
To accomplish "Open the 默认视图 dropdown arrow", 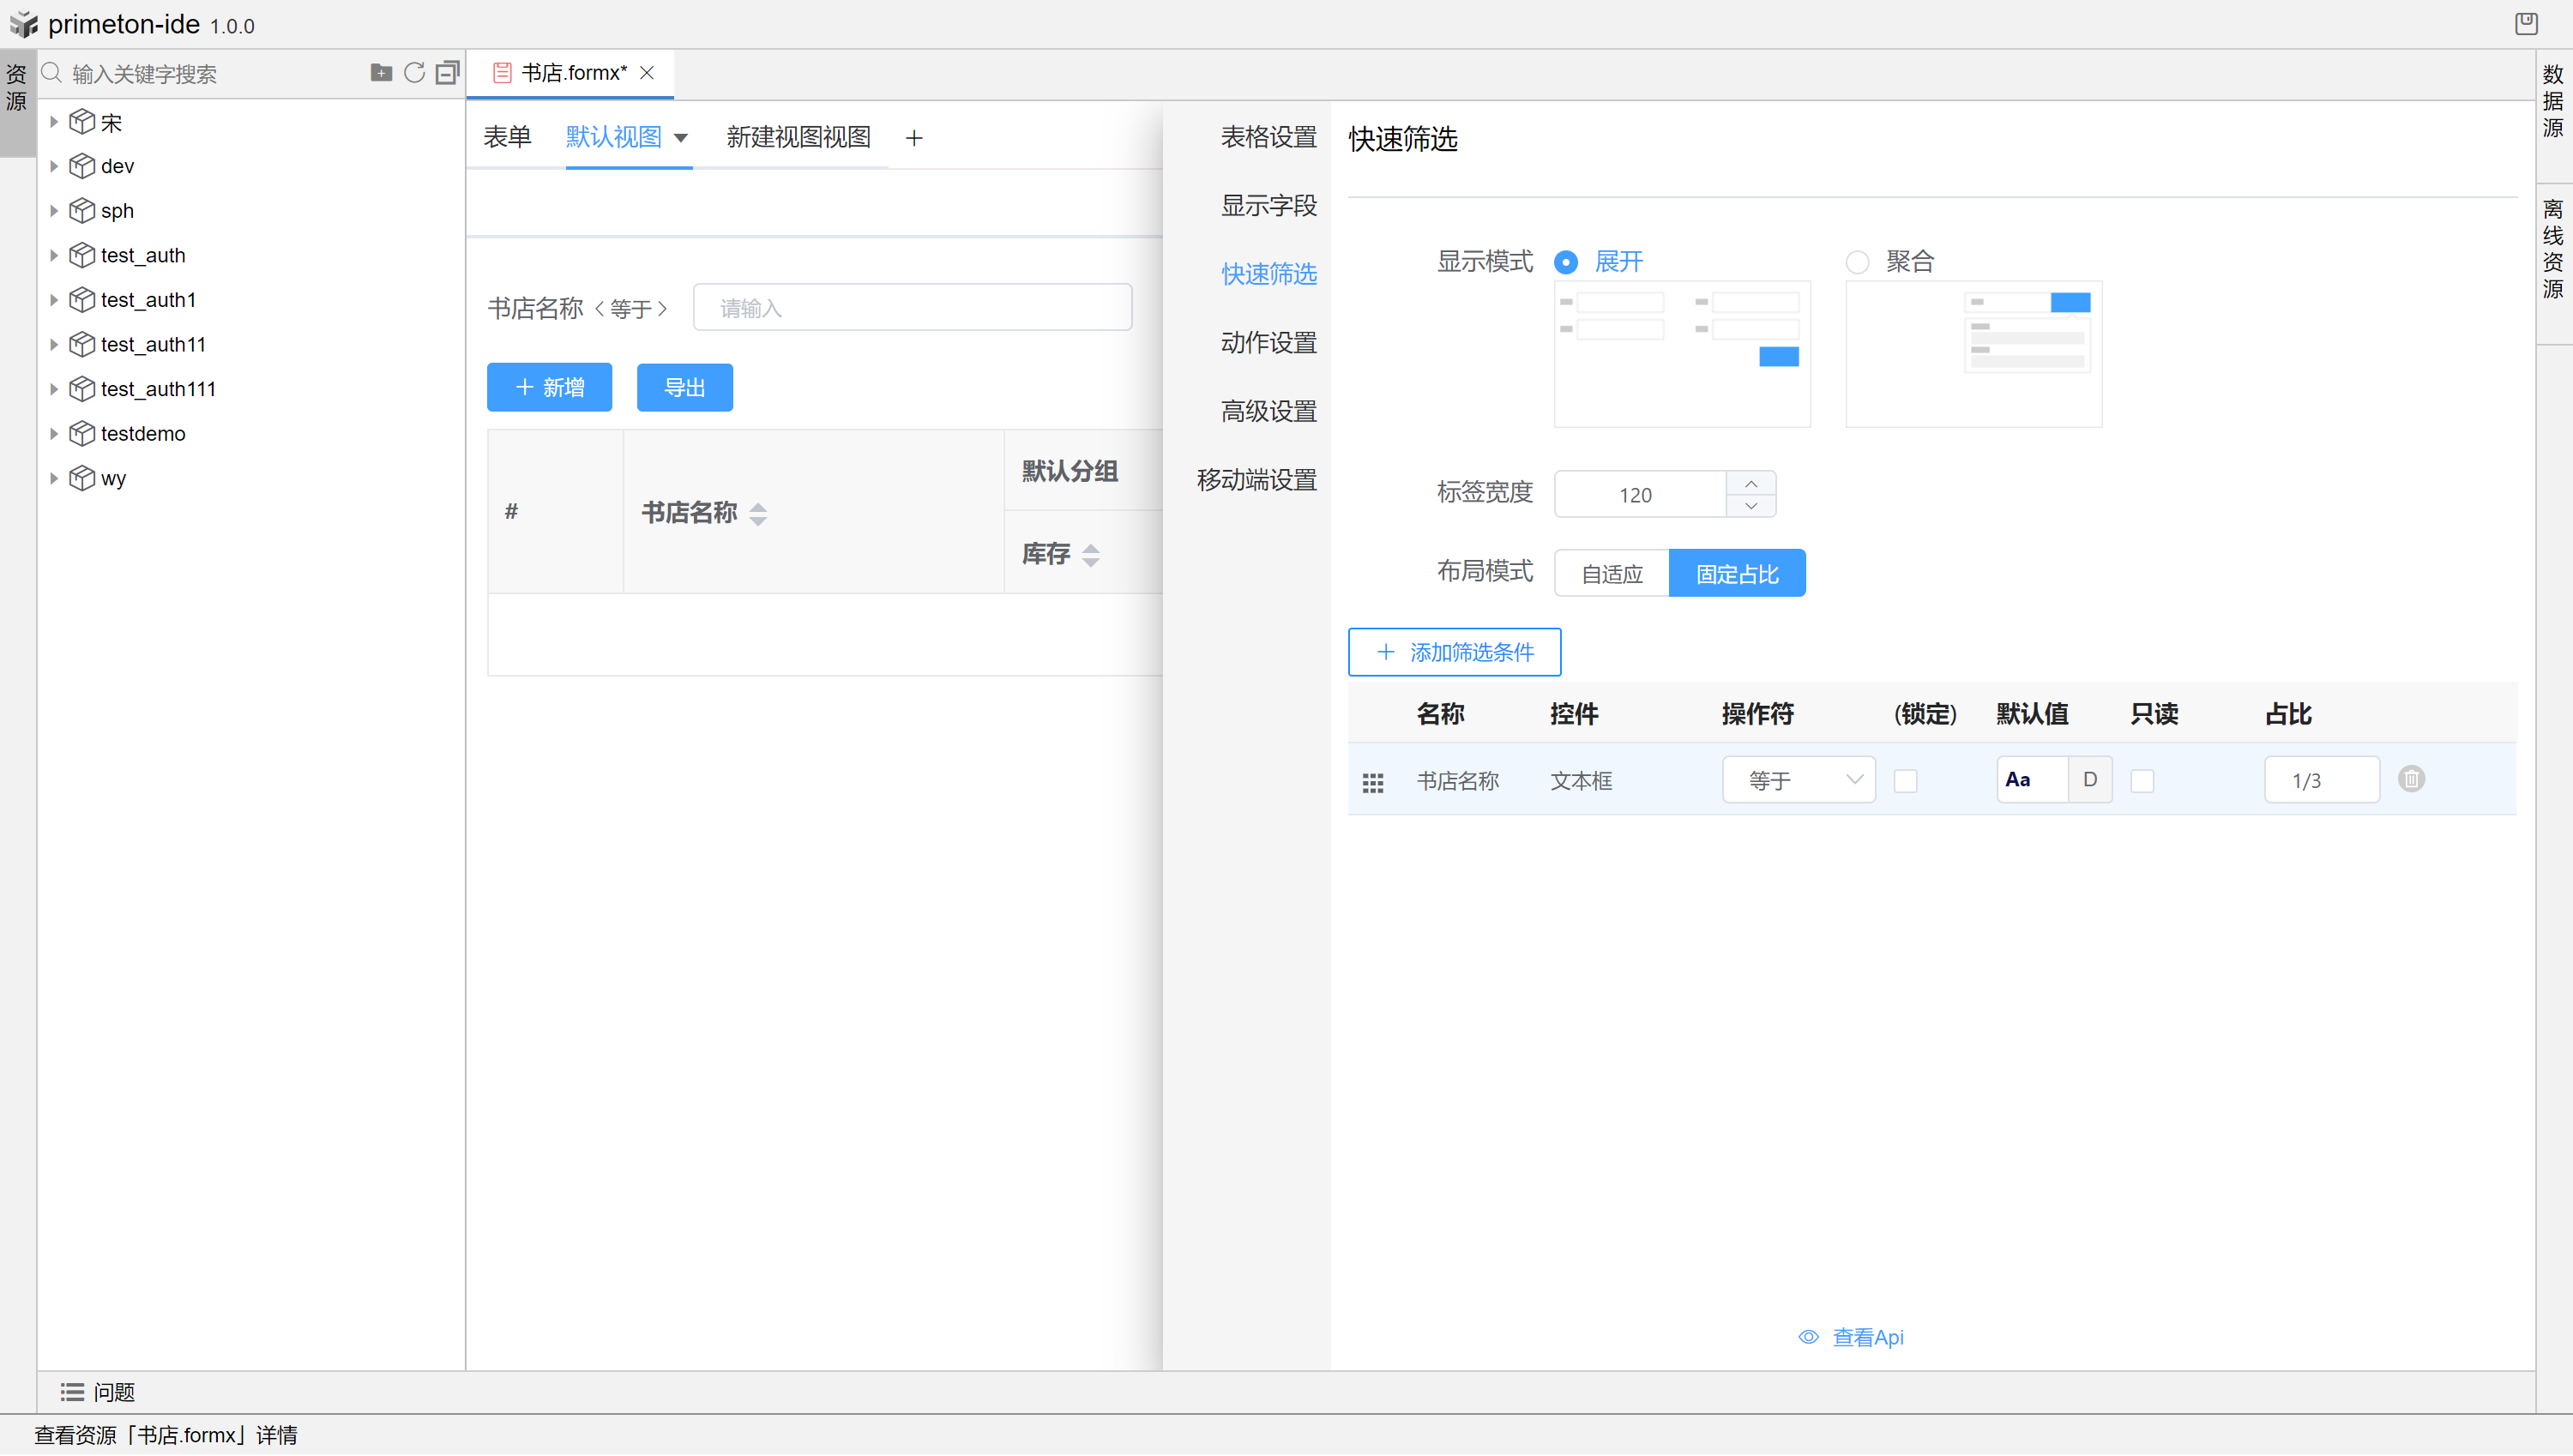I will [x=680, y=138].
